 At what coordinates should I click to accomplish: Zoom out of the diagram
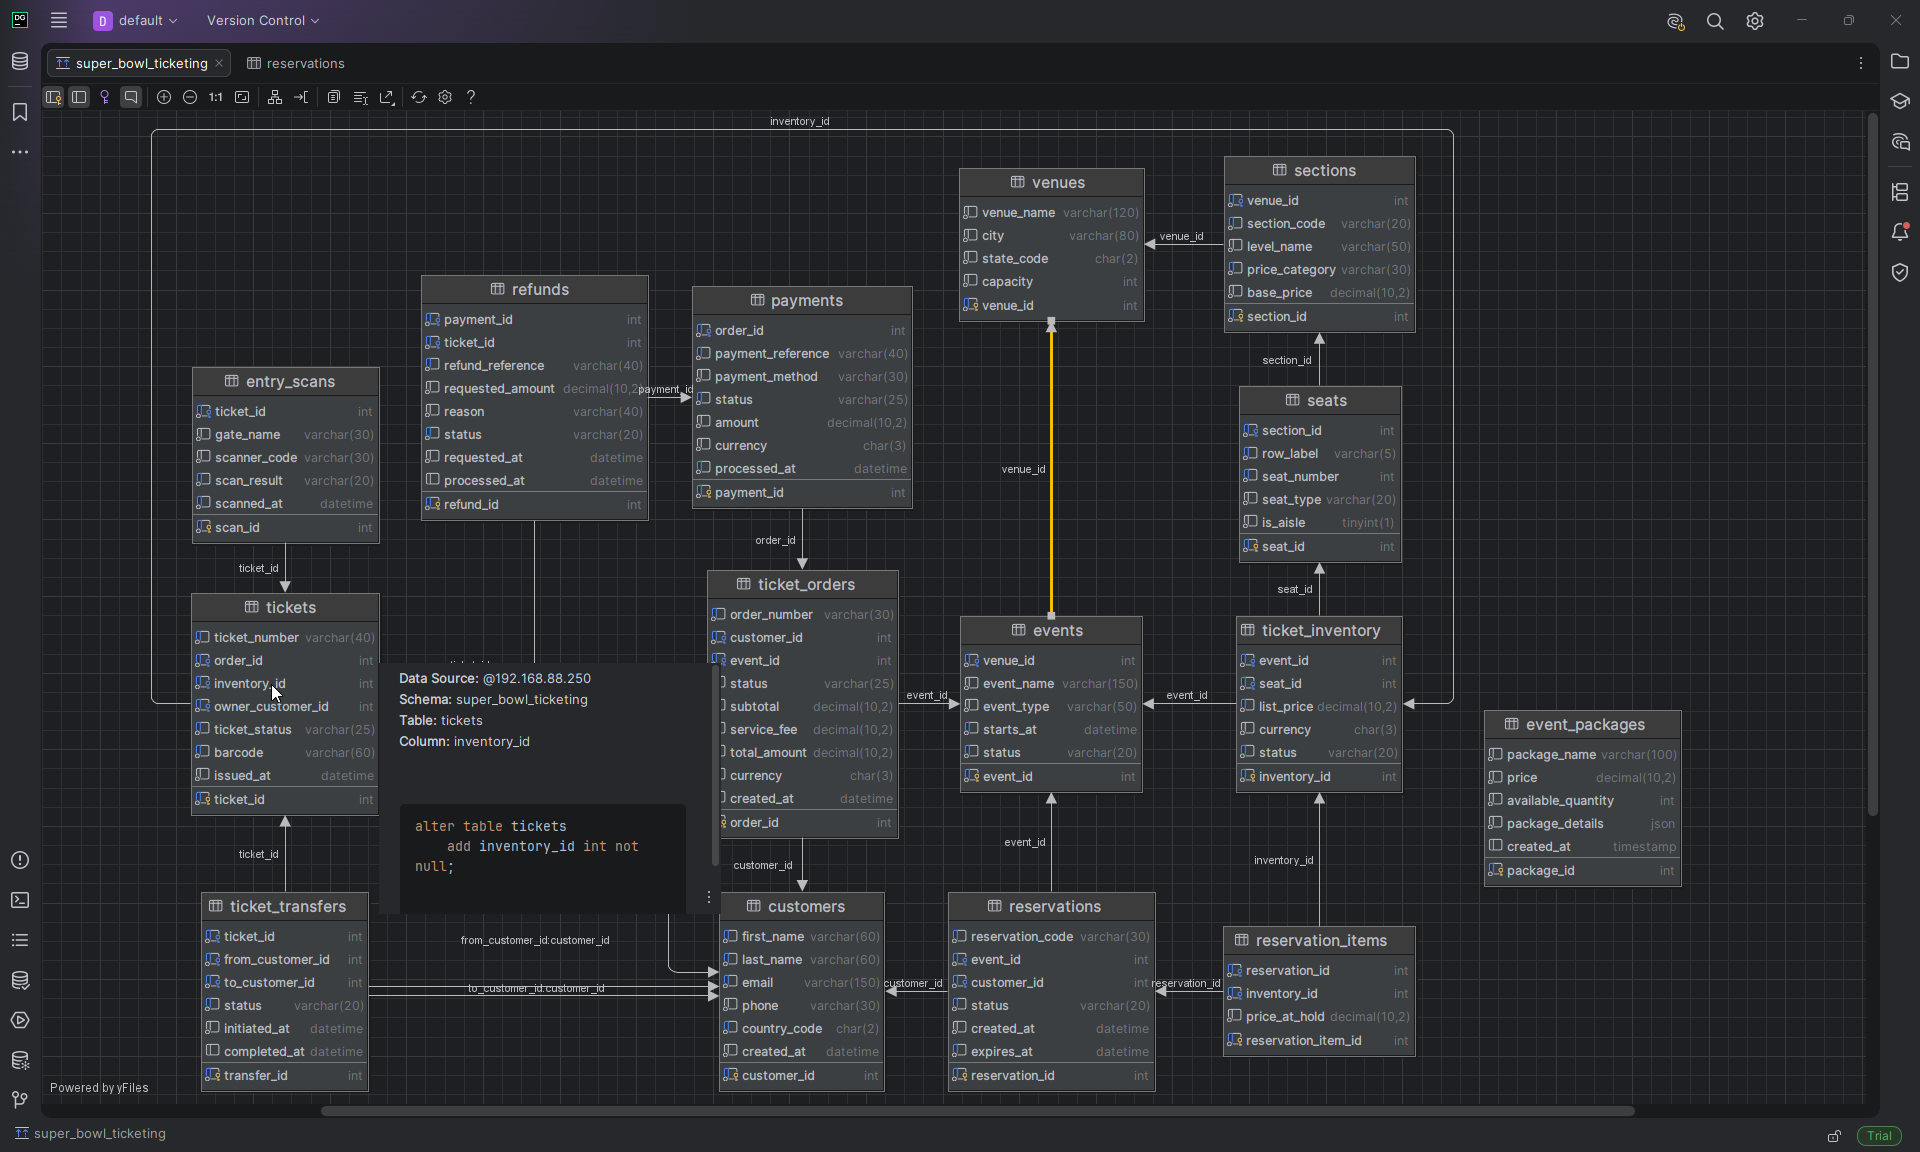190,97
